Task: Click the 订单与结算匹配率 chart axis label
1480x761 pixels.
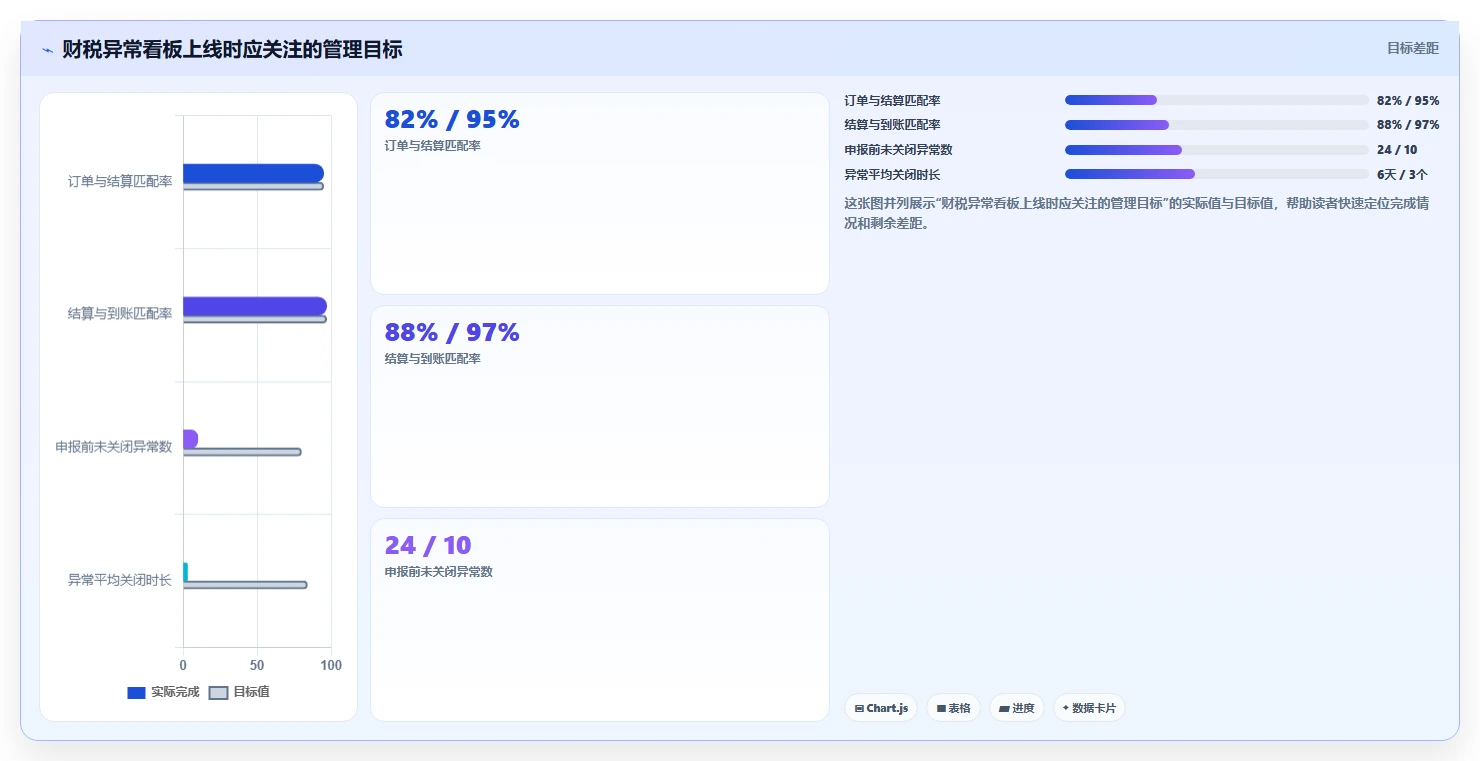Action: 120,181
